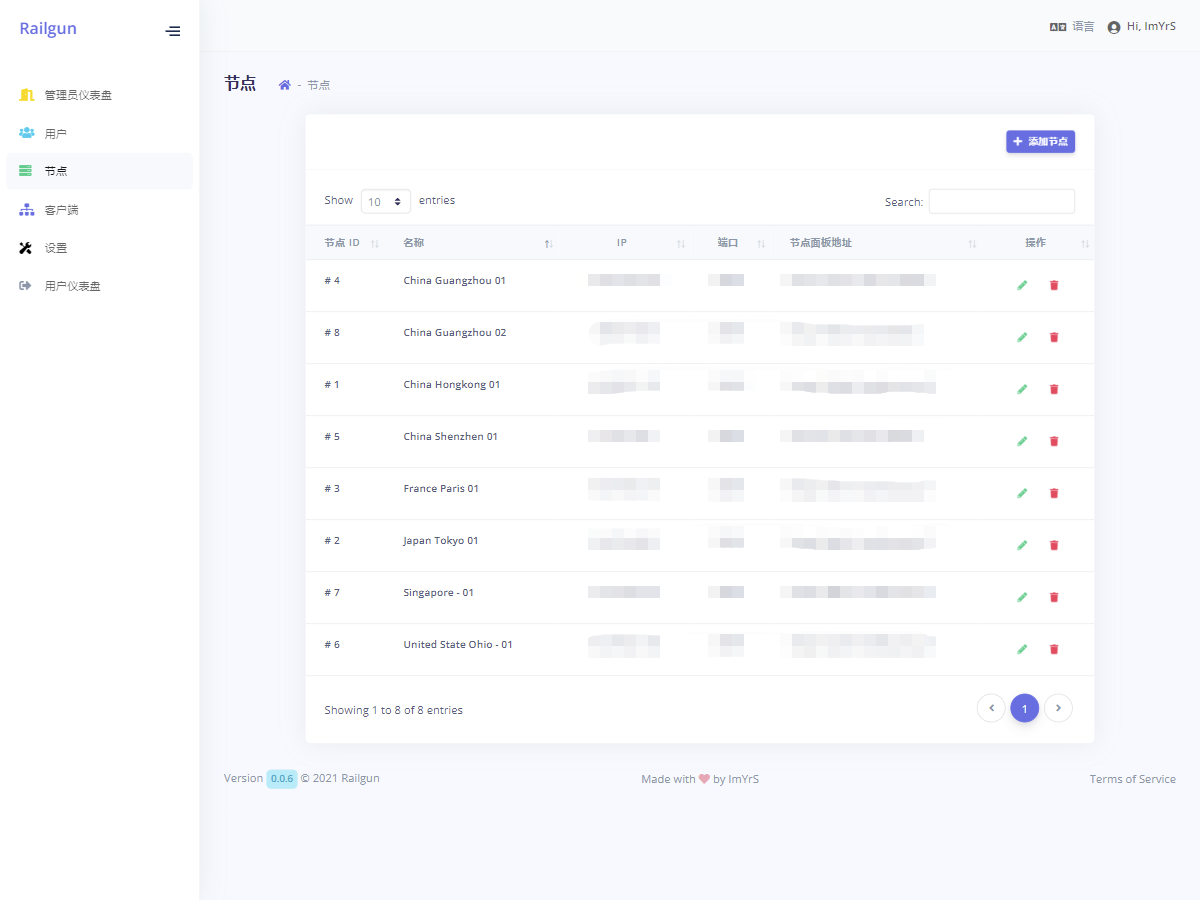Screen dimensions: 1200x900
Task: Open the Terms of Service link
Action: coord(1132,779)
